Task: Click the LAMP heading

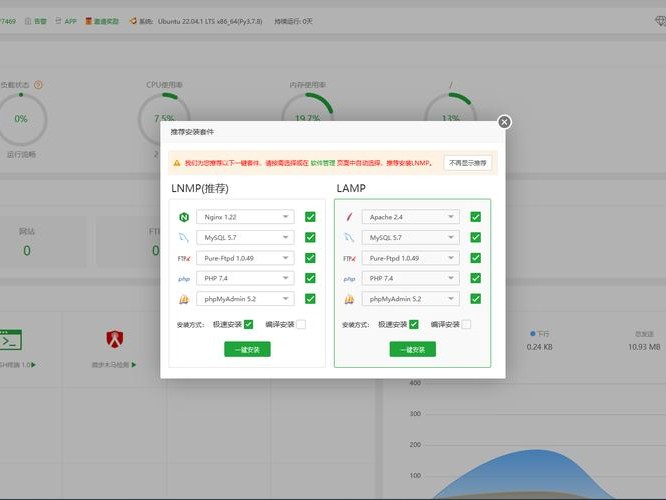Action: 351,188
